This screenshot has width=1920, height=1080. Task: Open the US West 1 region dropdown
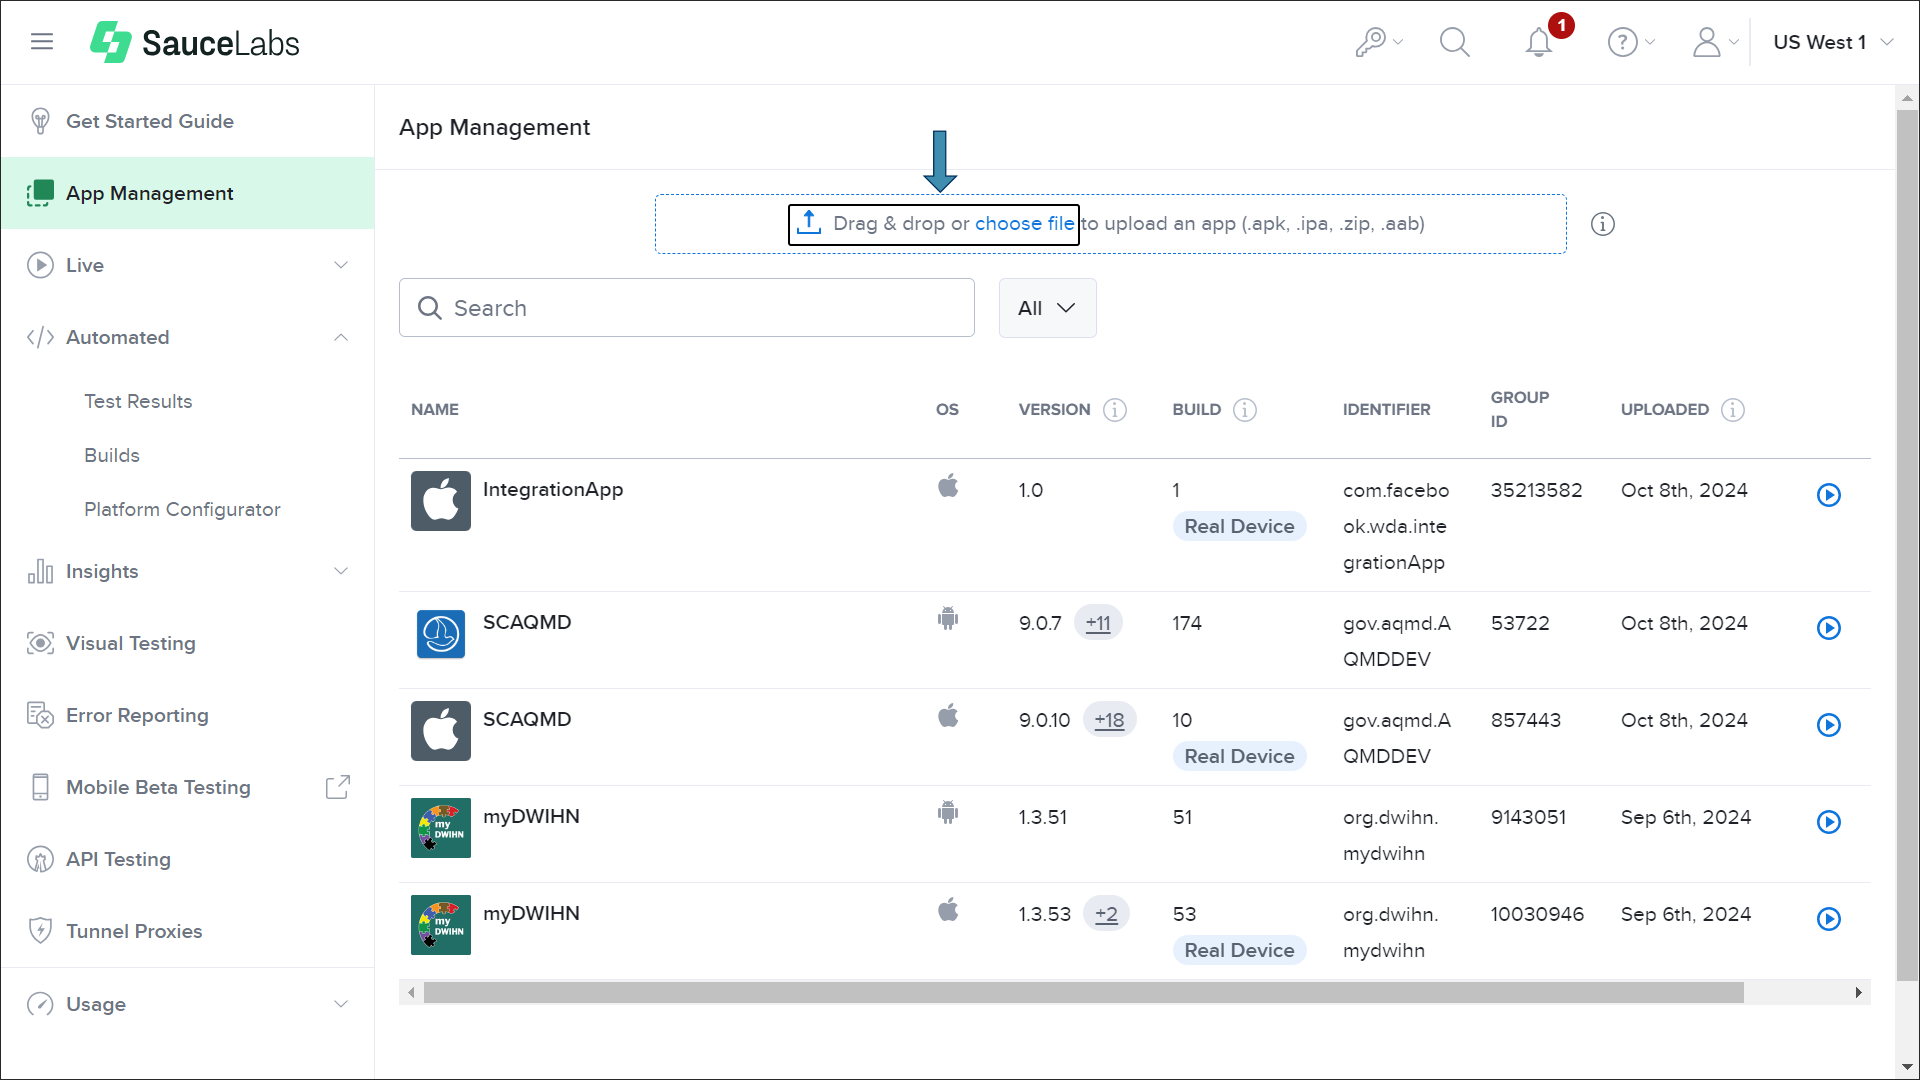pos(1834,42)
